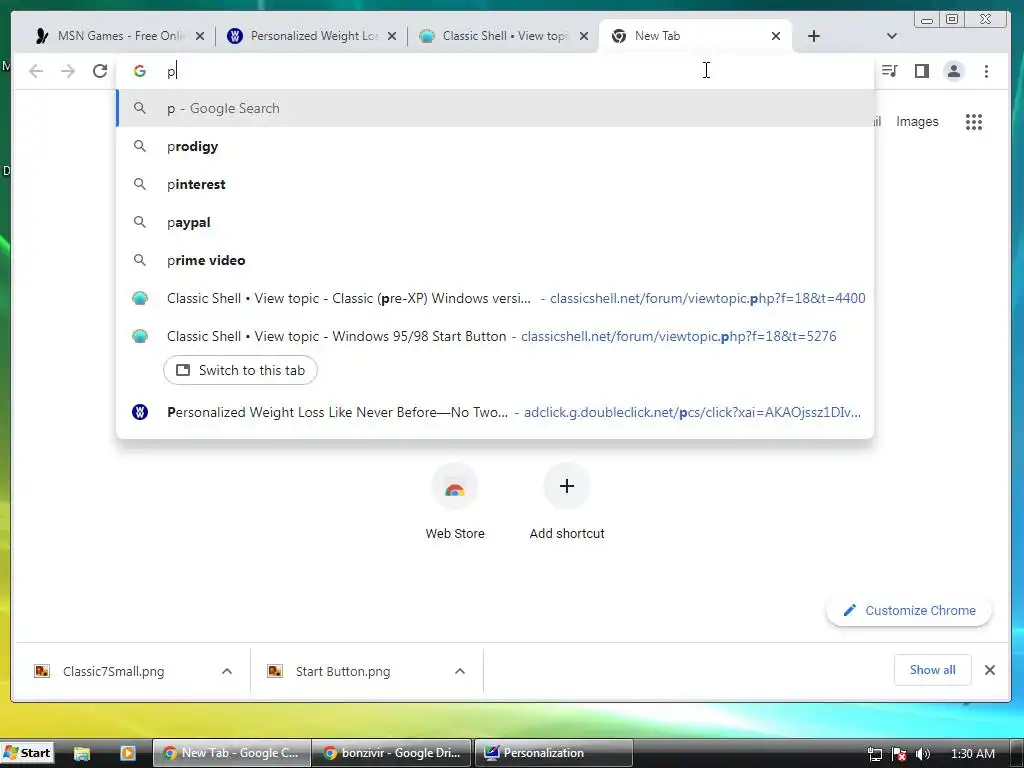
Task: Expand options for Classic7Small.png download
Action: pyautogui.click(x=227, y=671)
